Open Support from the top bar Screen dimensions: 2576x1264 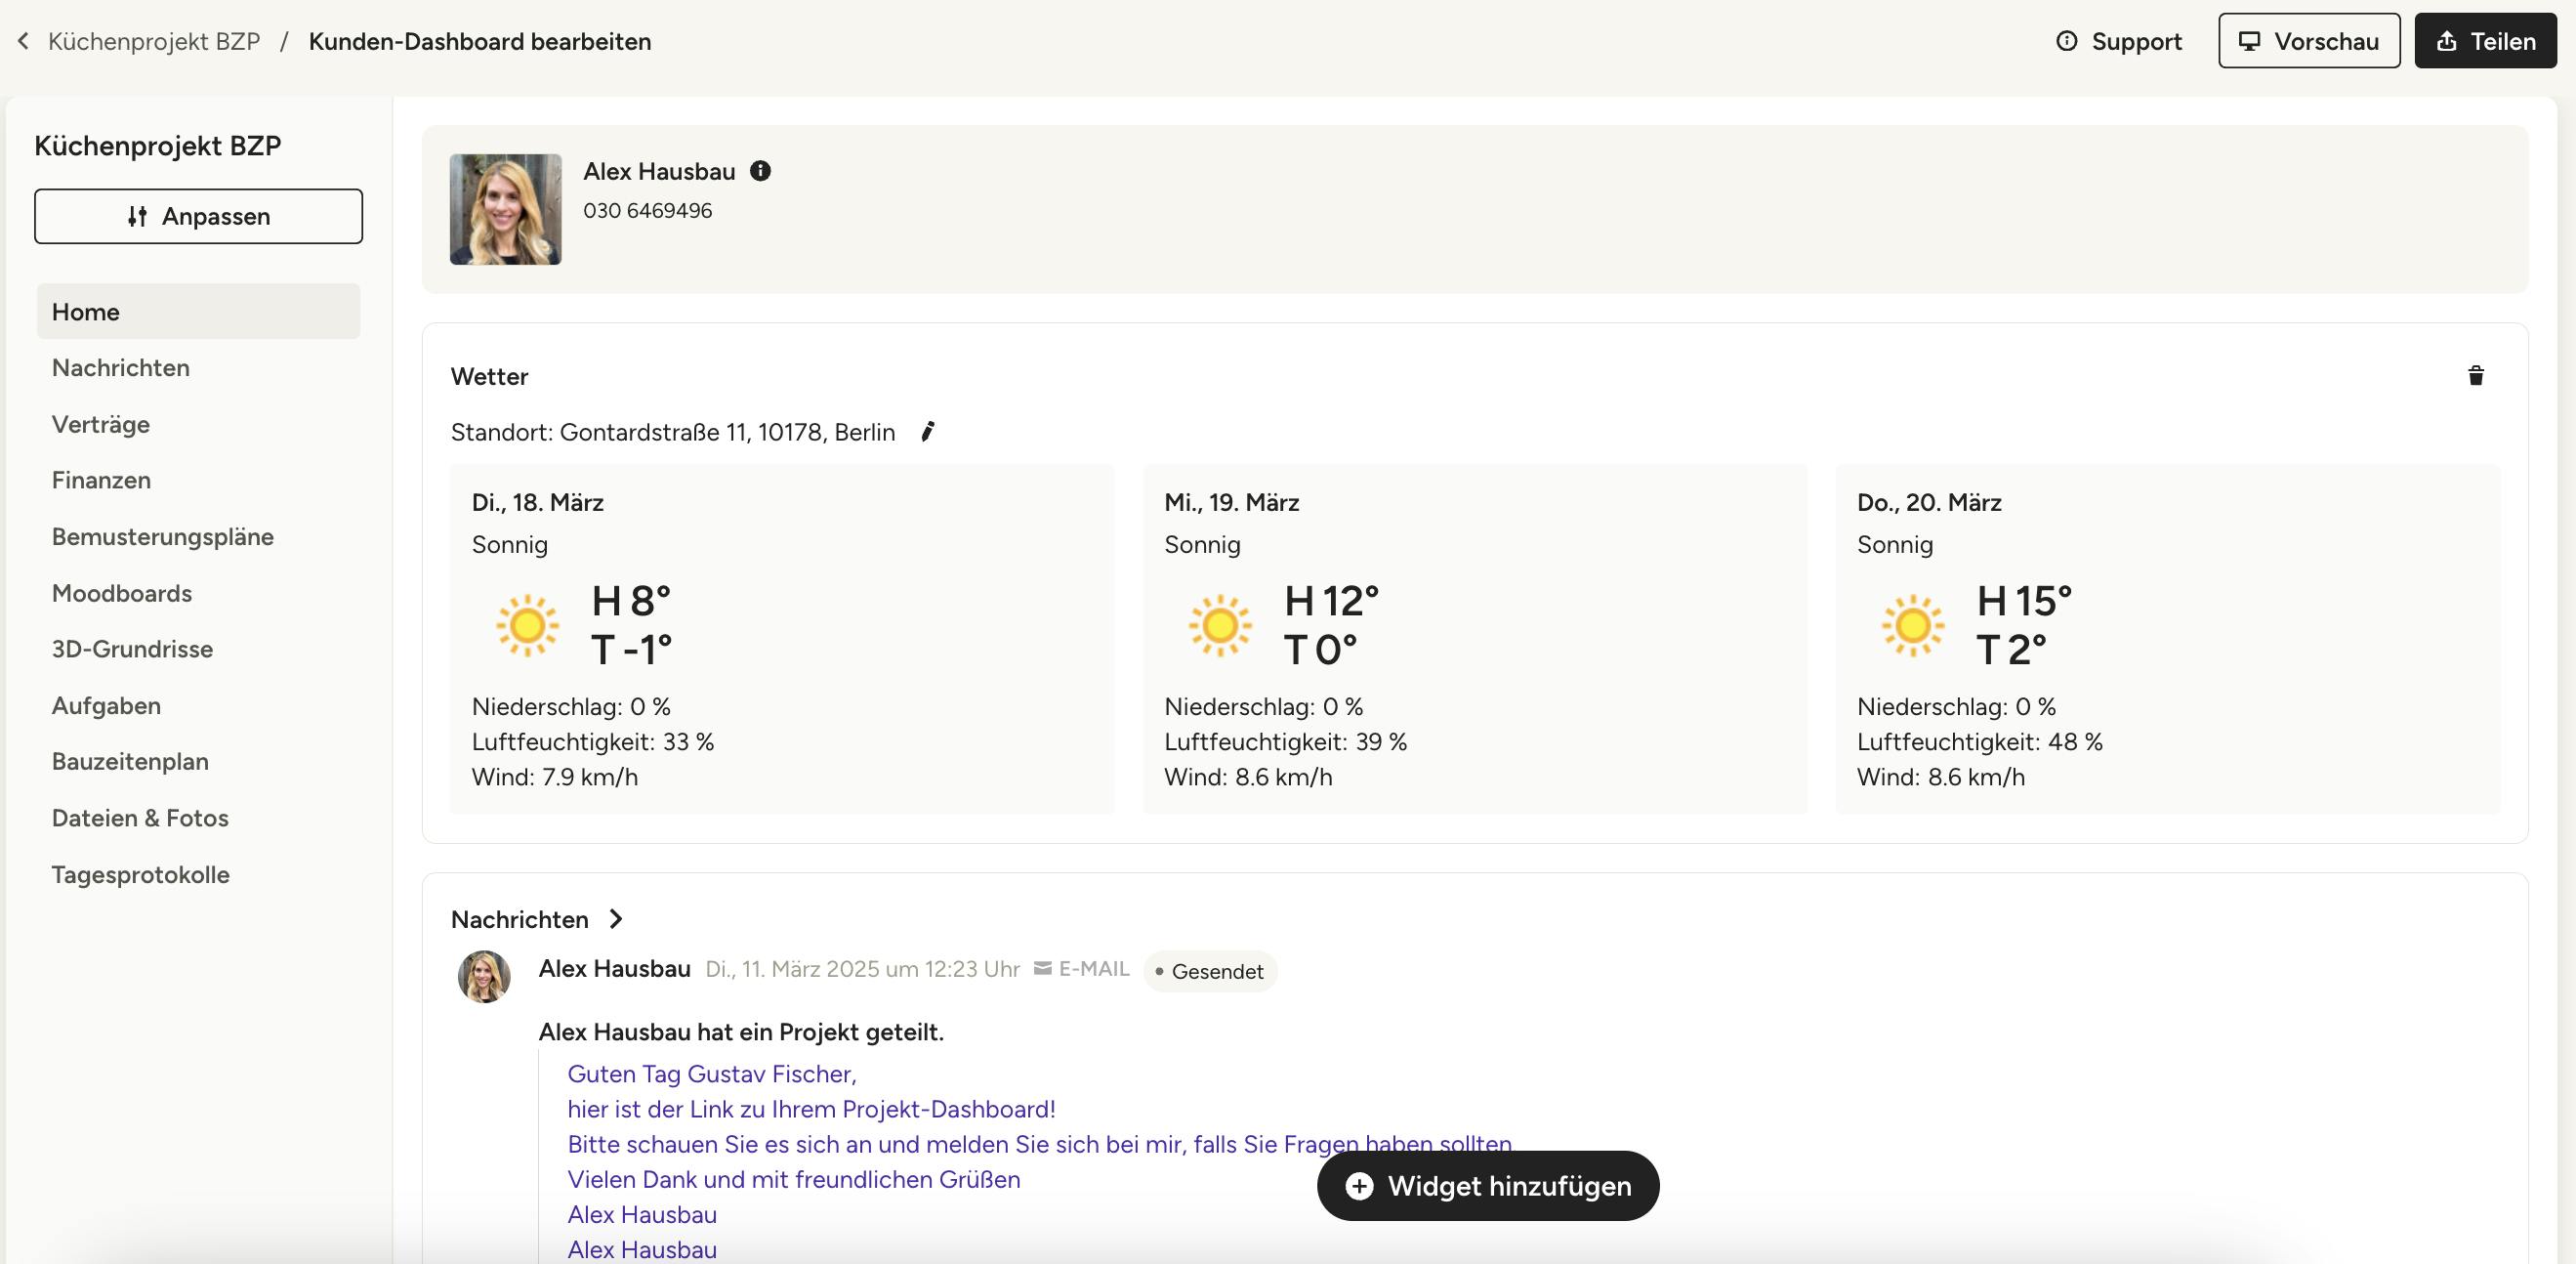2119,41
